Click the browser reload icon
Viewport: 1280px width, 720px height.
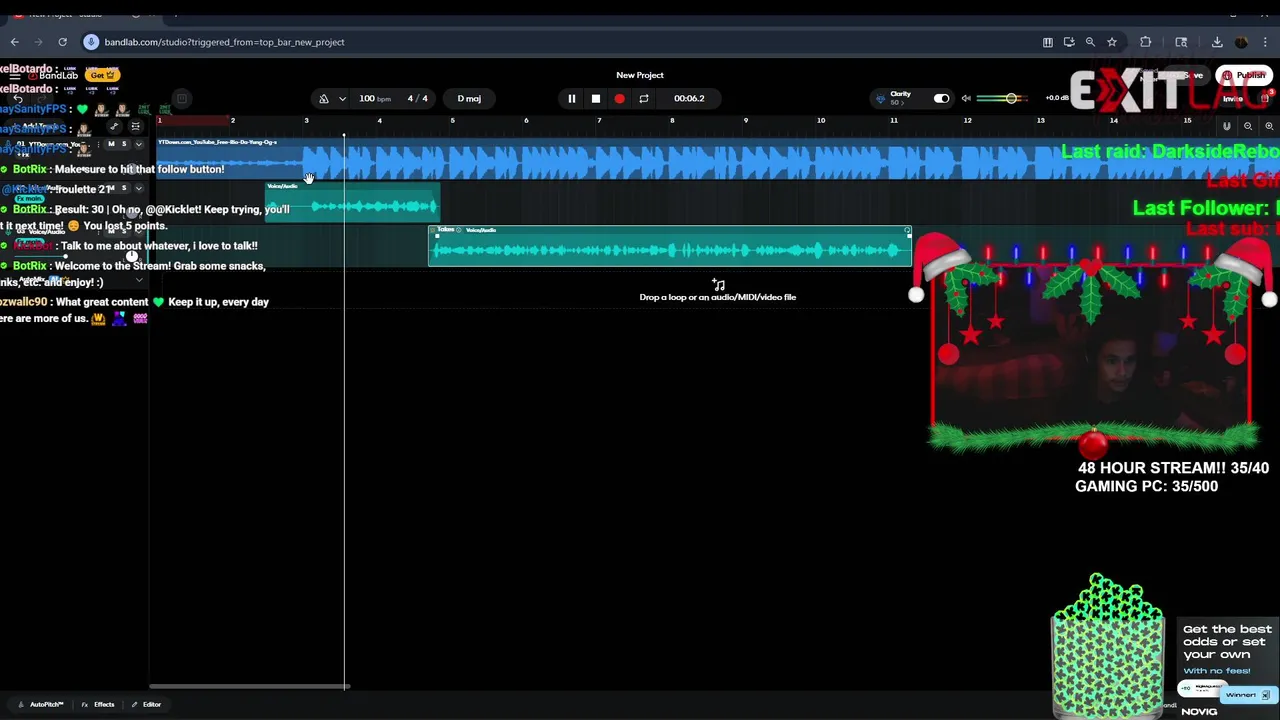(x=62, y=42)
